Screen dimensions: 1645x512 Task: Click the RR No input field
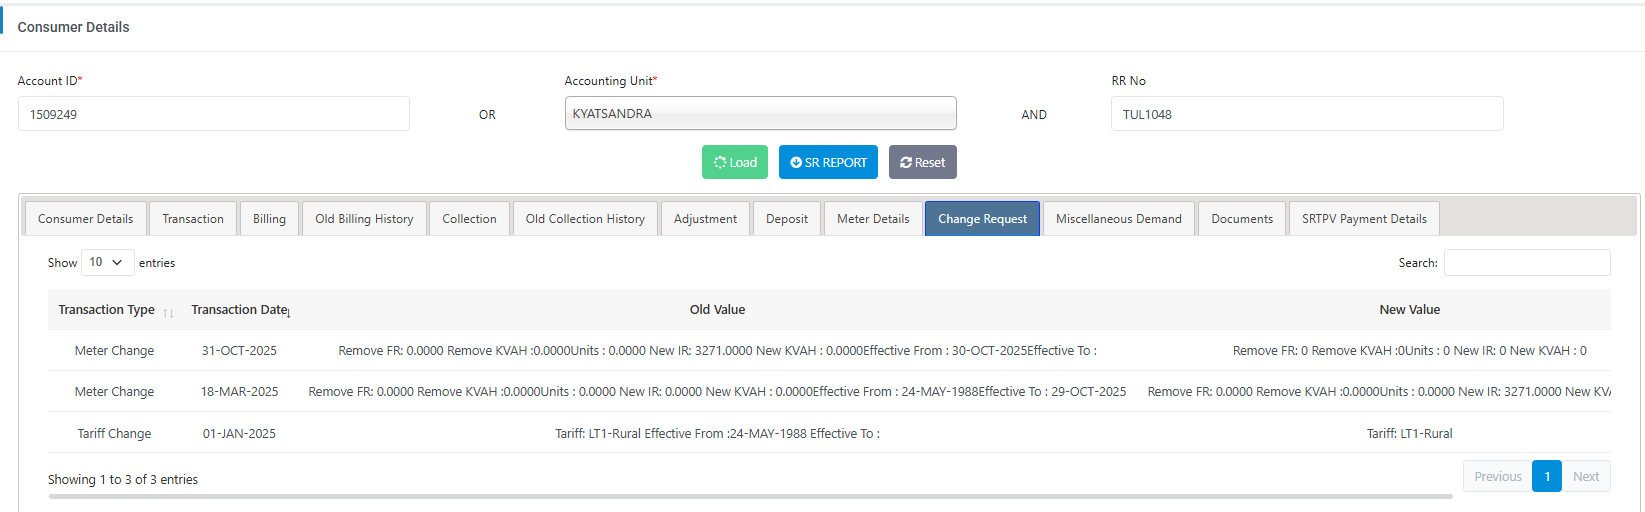(x=1307, y=114)
